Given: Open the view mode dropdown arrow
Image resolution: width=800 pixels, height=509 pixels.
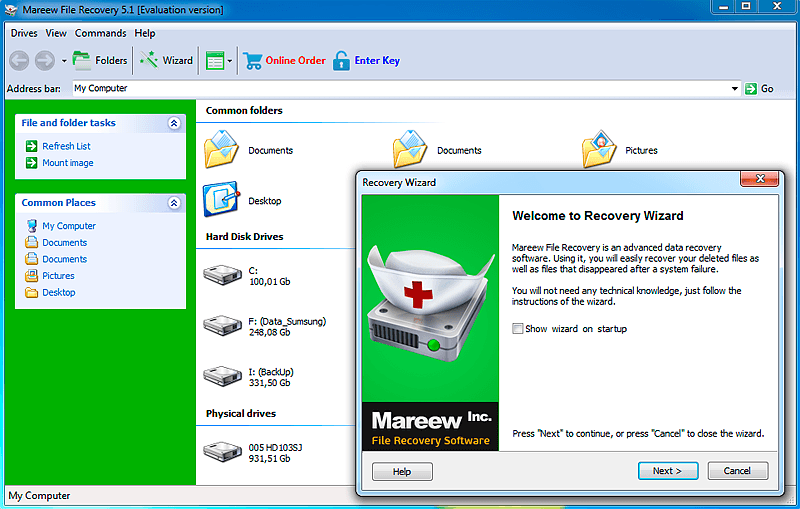Looking at the screenshot, I should tap(230, 61).
